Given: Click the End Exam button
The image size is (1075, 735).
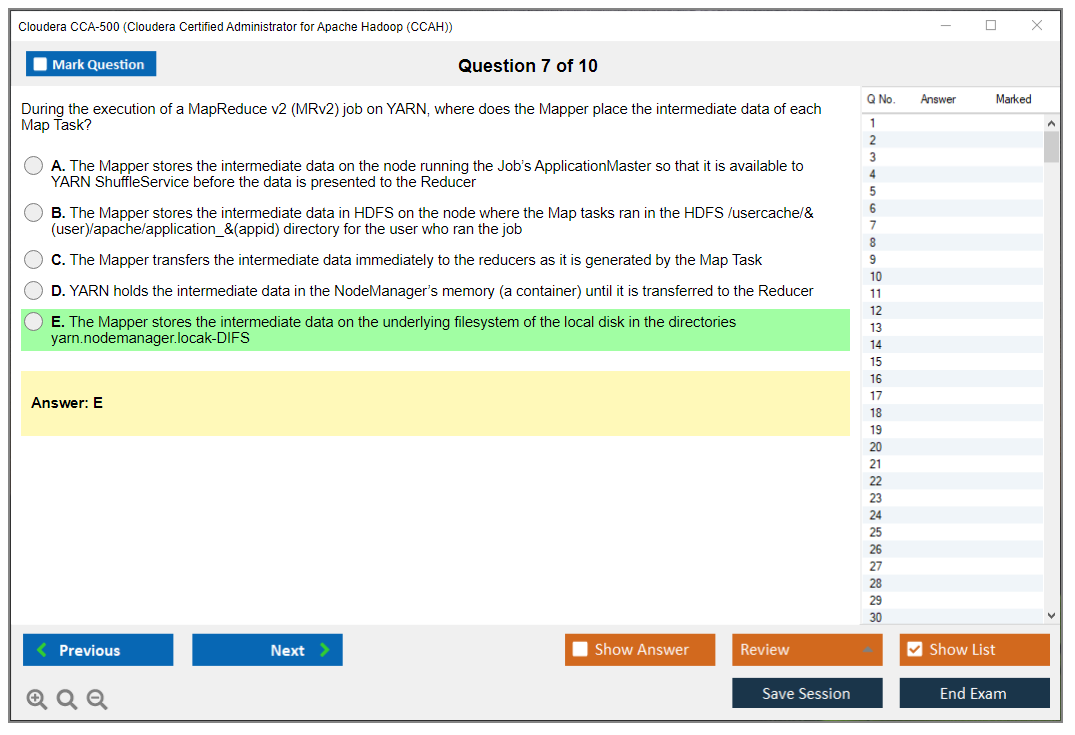Looking at the screenshot, I should [x=974, y=693].
